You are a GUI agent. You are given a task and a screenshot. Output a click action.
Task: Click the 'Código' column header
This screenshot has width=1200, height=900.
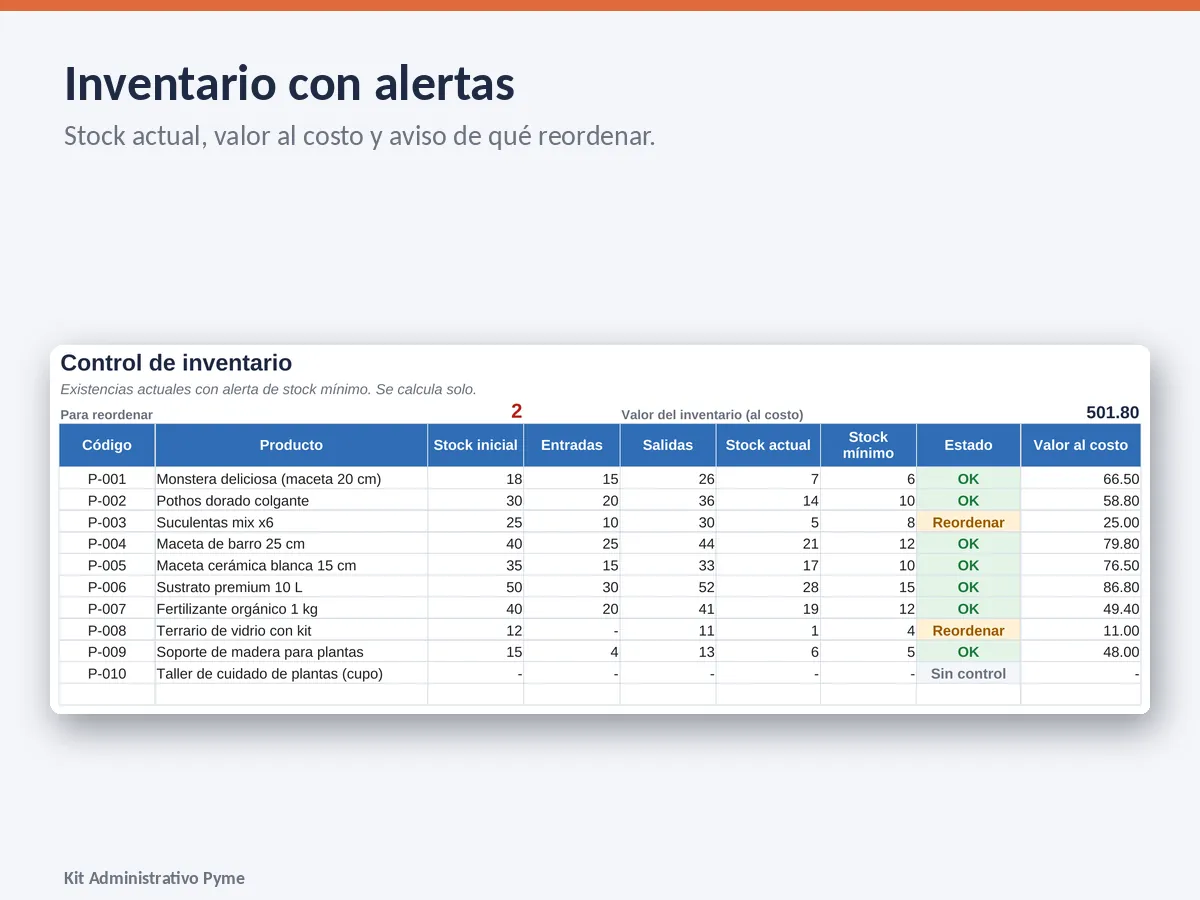click(107, 445)
